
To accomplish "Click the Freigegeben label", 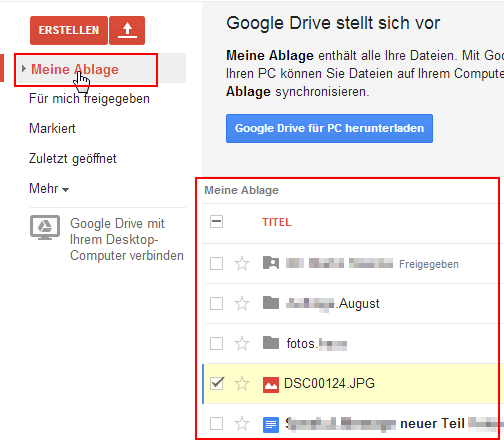I will tap(429, 264).
